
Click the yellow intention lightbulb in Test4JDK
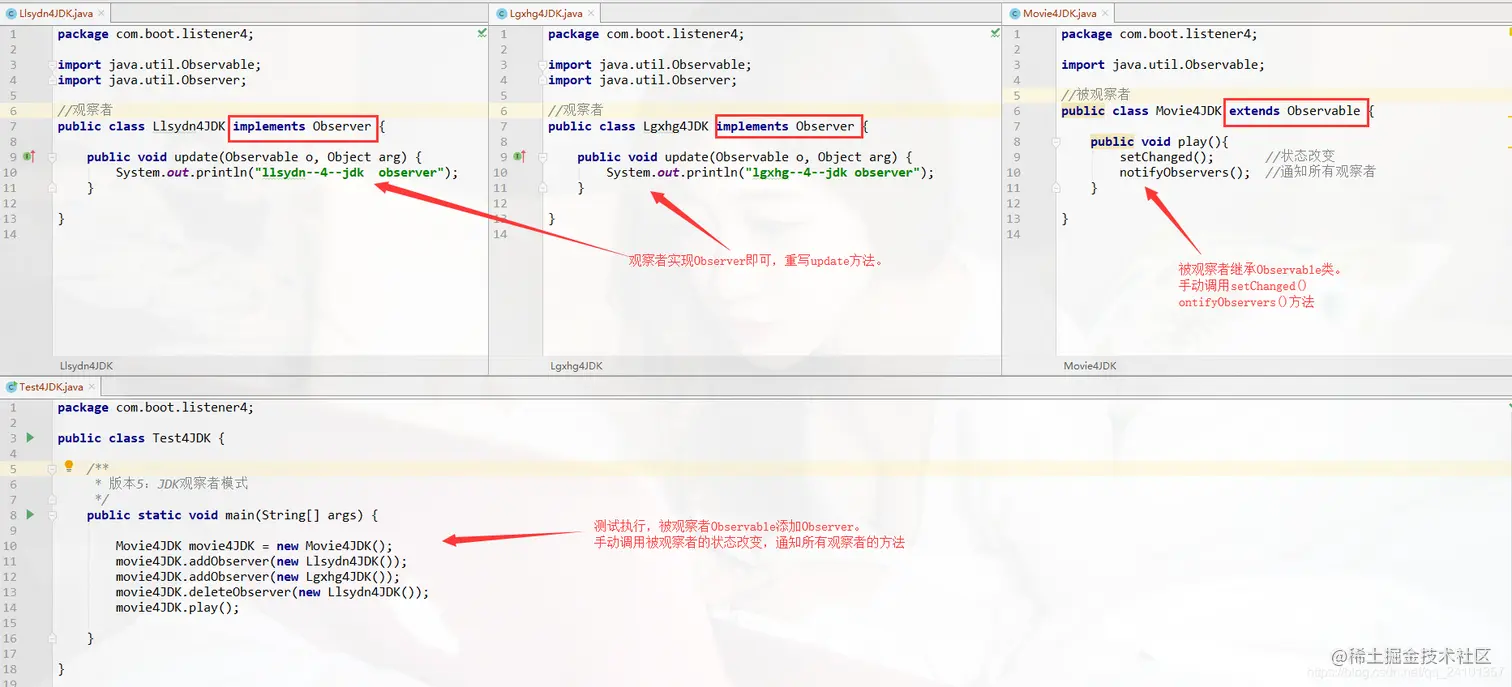[x=69, y=466]
